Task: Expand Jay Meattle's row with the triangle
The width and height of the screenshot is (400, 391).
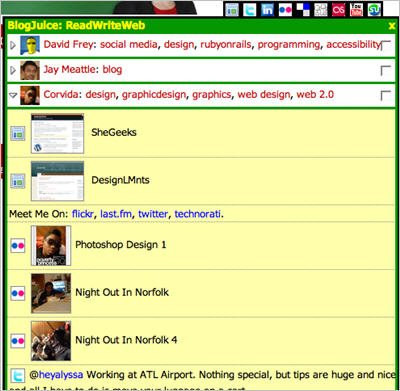Action: (13, 70)
